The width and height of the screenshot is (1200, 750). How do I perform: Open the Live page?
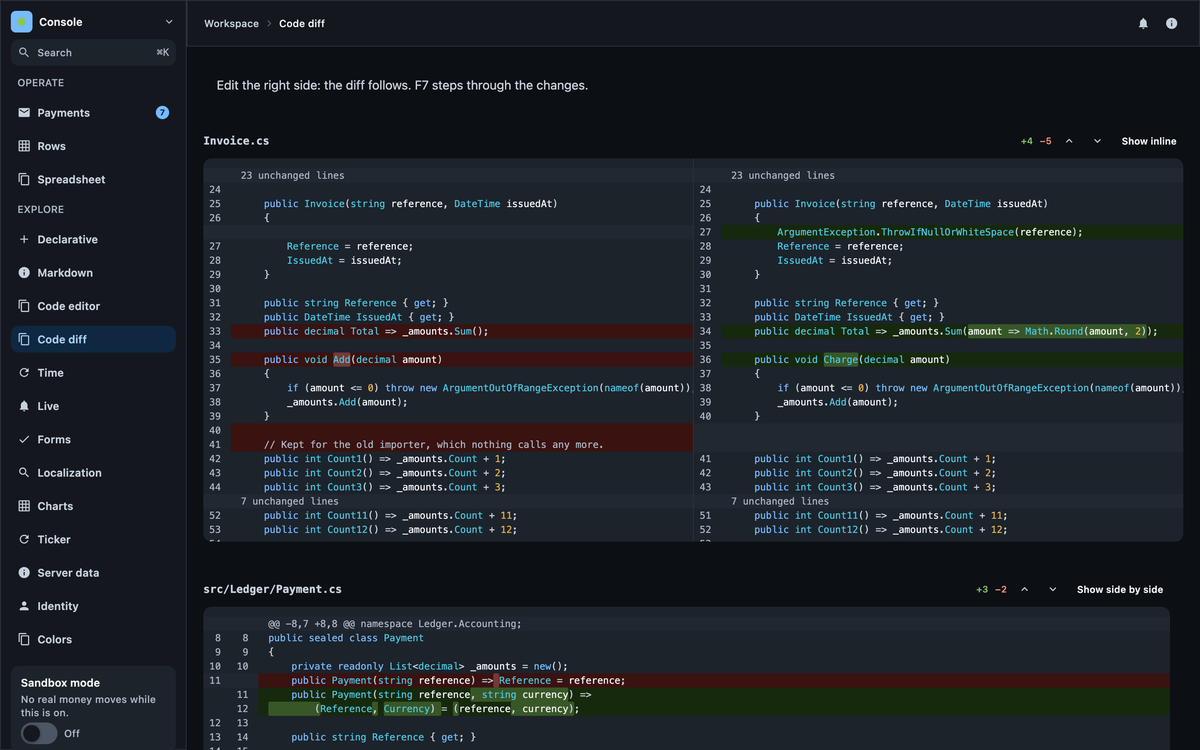(x=93, y=406)
